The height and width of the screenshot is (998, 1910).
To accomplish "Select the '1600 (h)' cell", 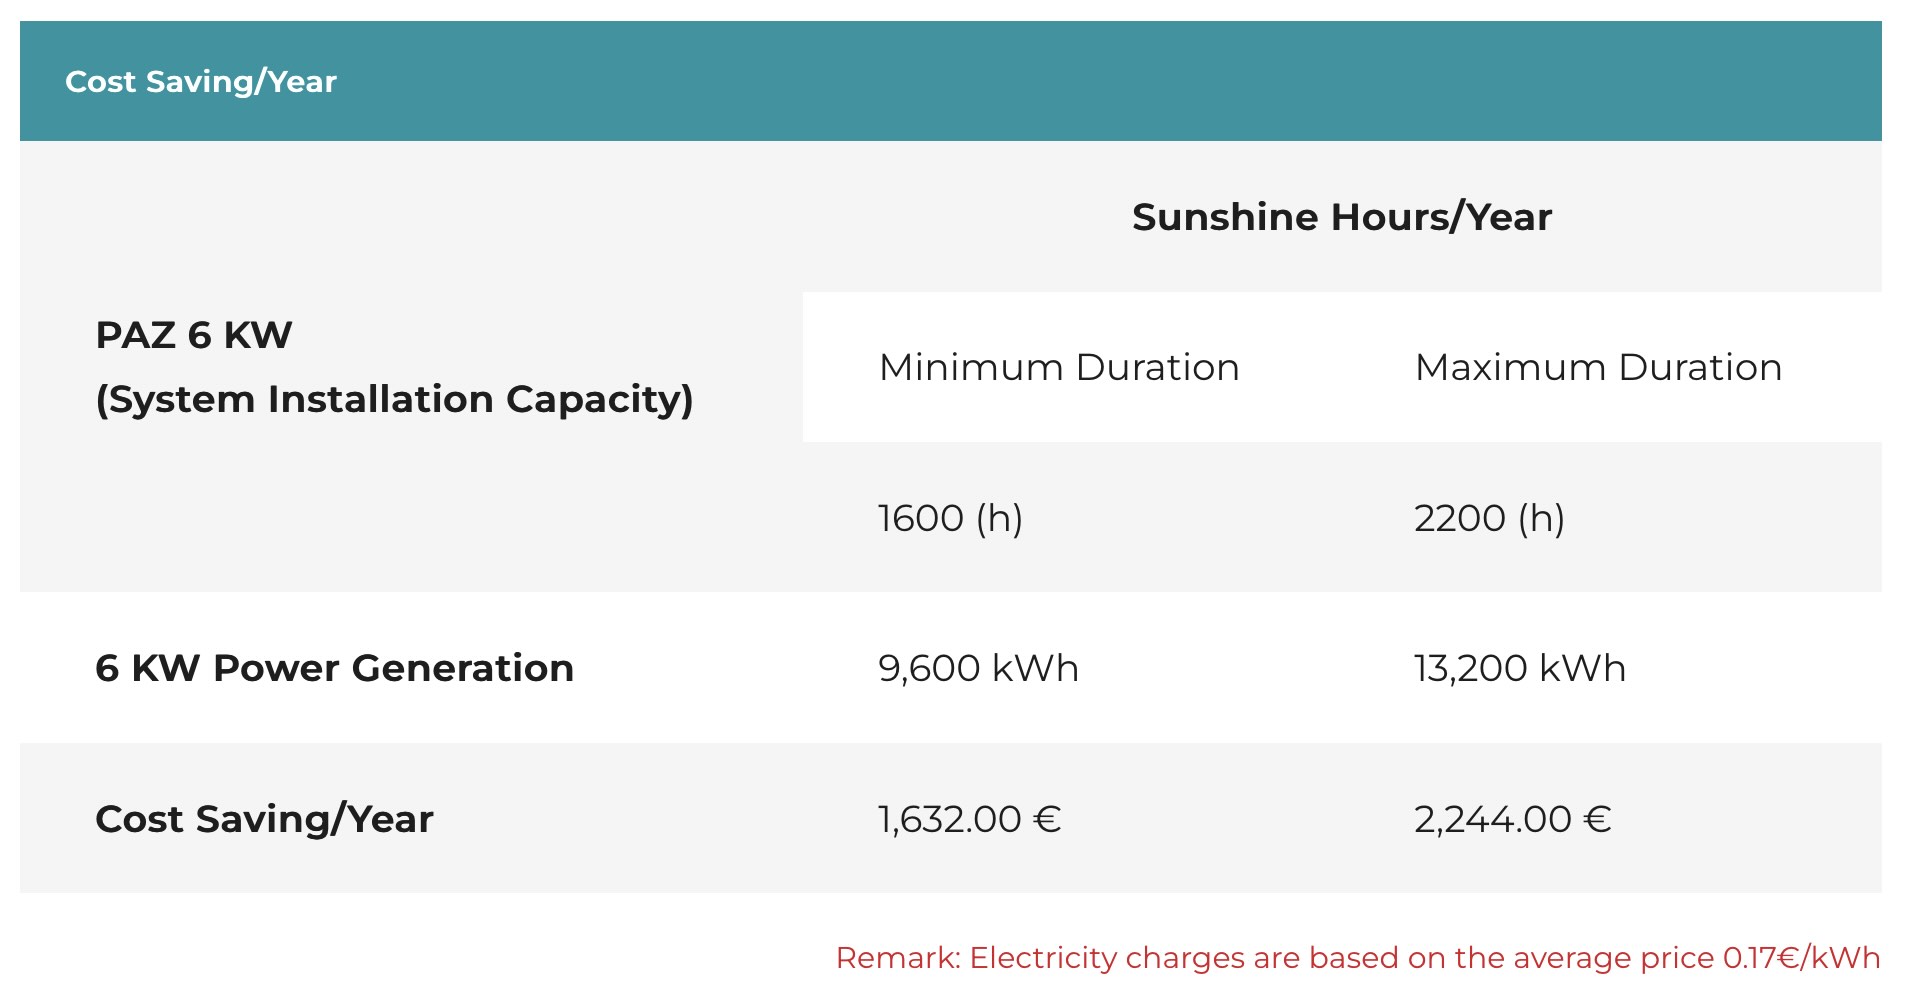I will pyautogui.click(x=950, y=518).
